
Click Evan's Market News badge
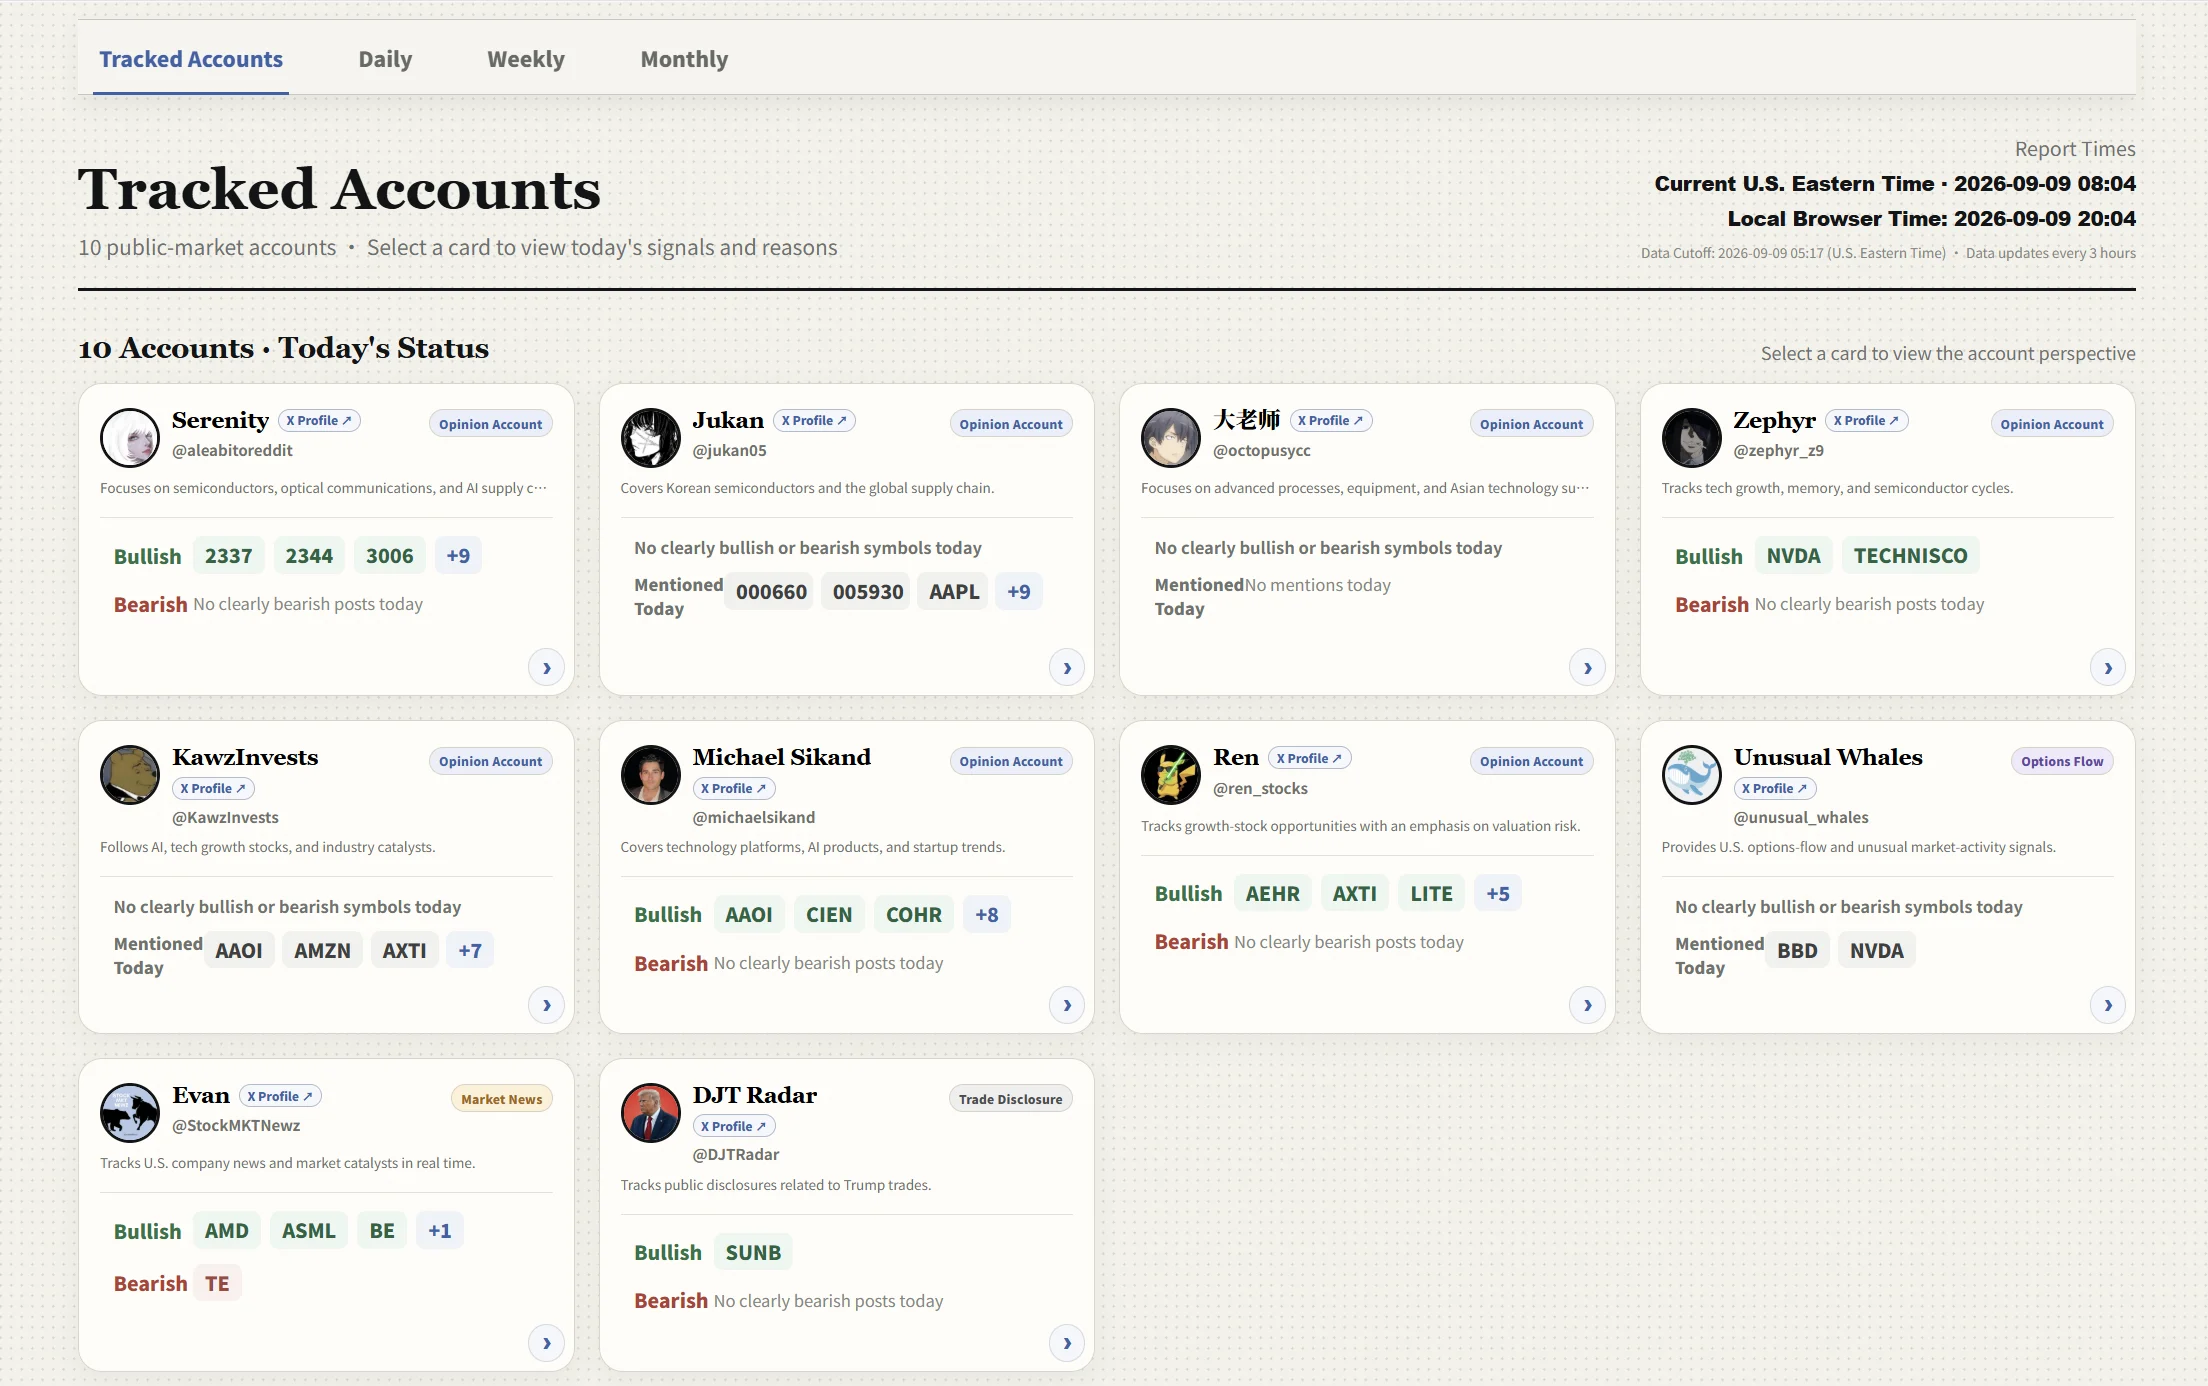502,1099
